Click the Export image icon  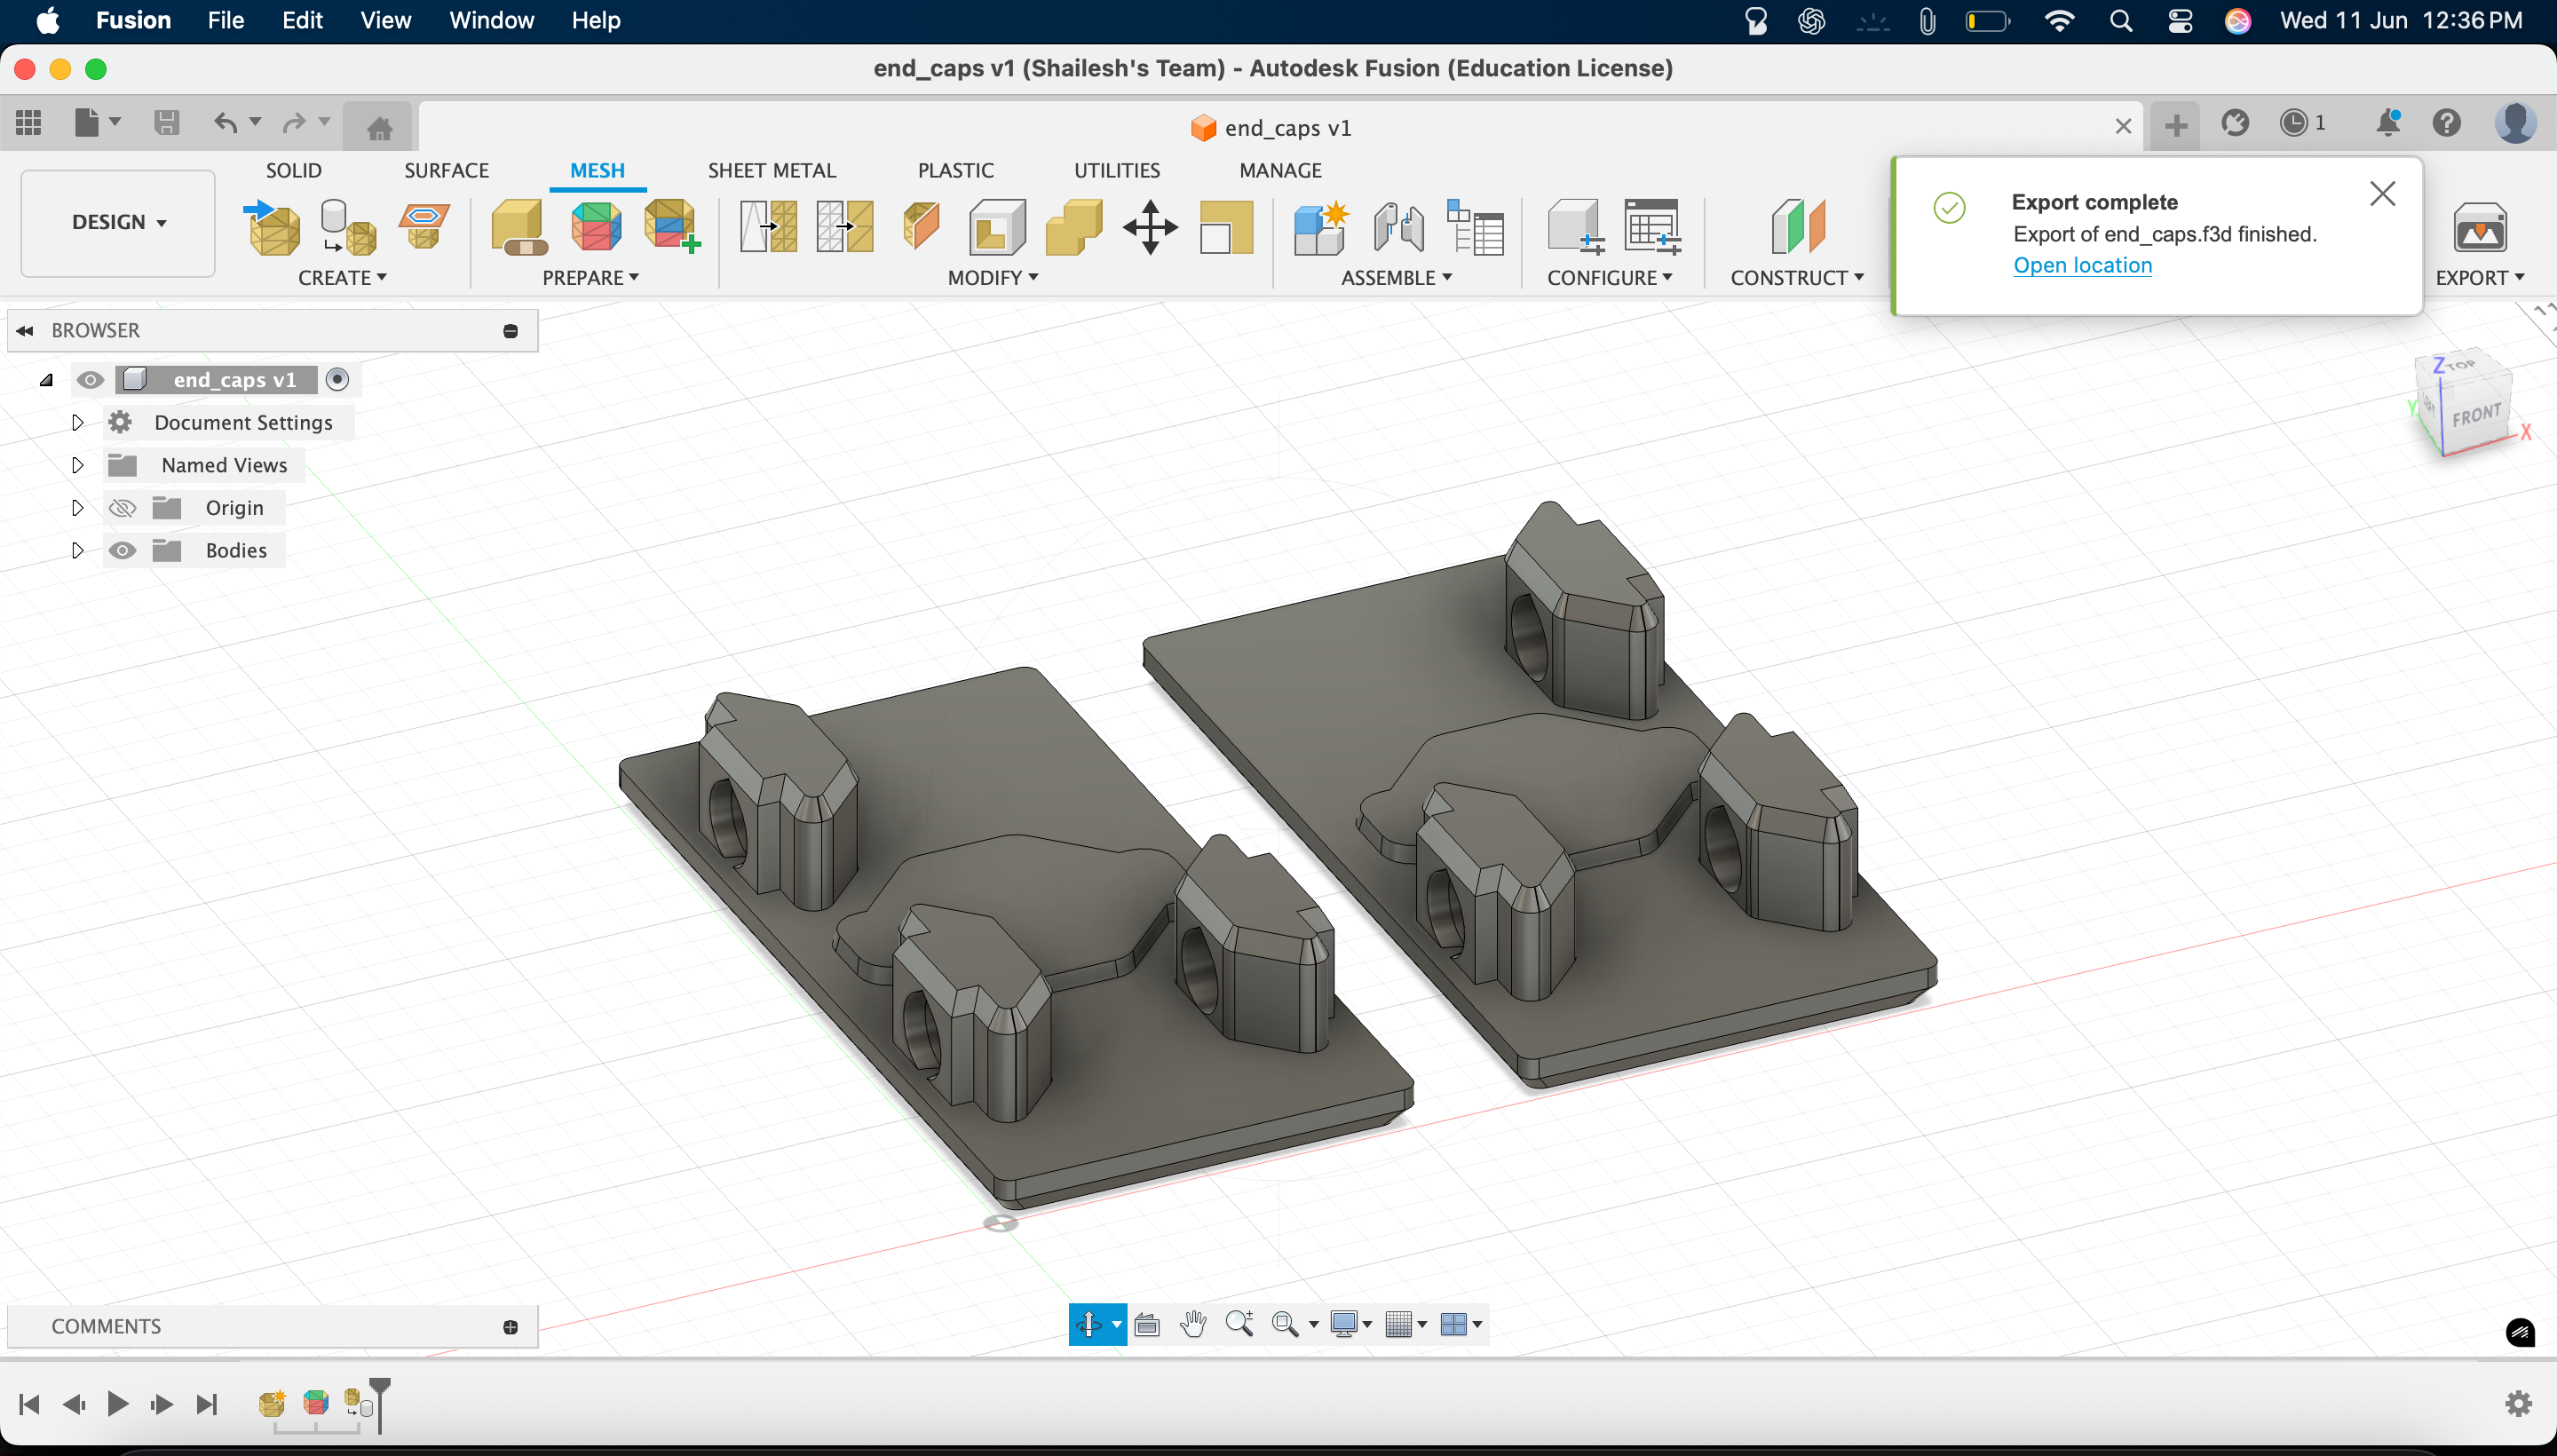[2479, 229]
